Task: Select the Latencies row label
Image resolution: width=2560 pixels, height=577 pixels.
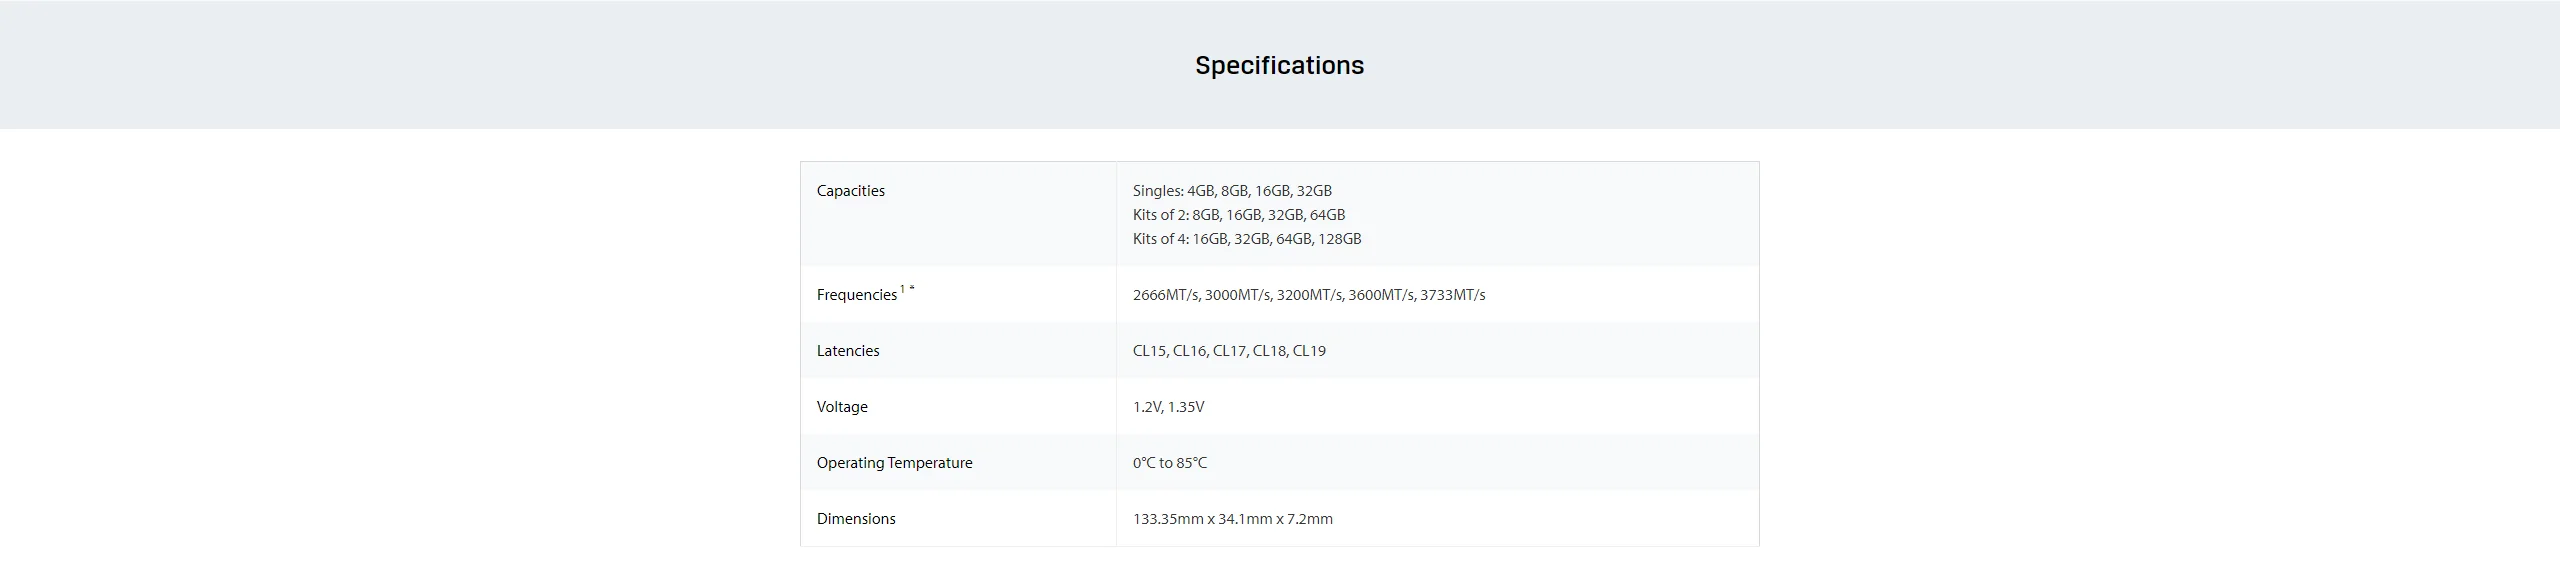Action: [848, 351]
